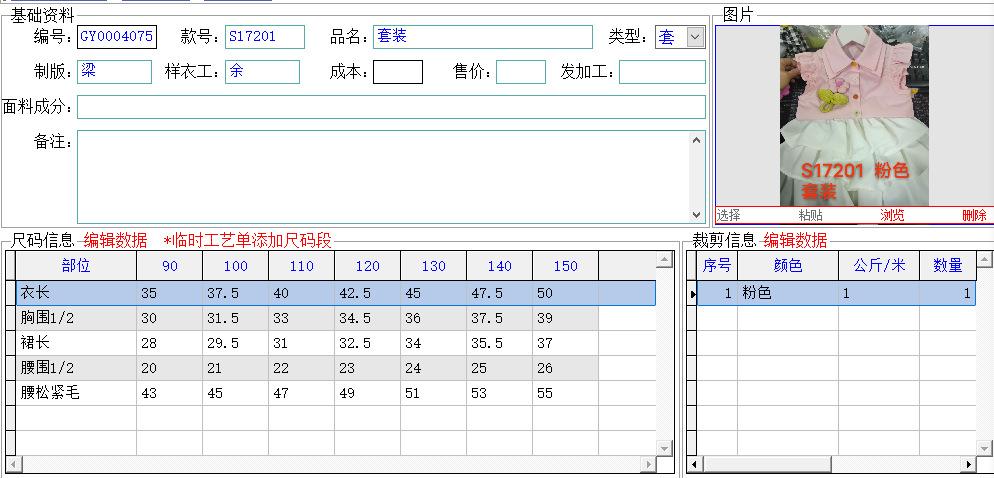
Task: Click the 编号 input field
Action: click(x=116, y=37)
